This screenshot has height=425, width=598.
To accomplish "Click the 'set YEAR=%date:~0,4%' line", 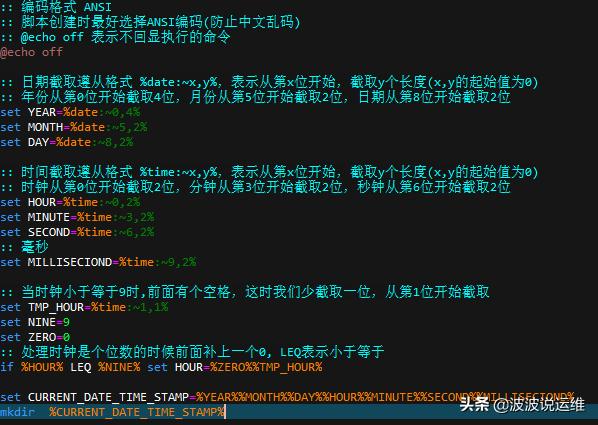I will (71, 112).
